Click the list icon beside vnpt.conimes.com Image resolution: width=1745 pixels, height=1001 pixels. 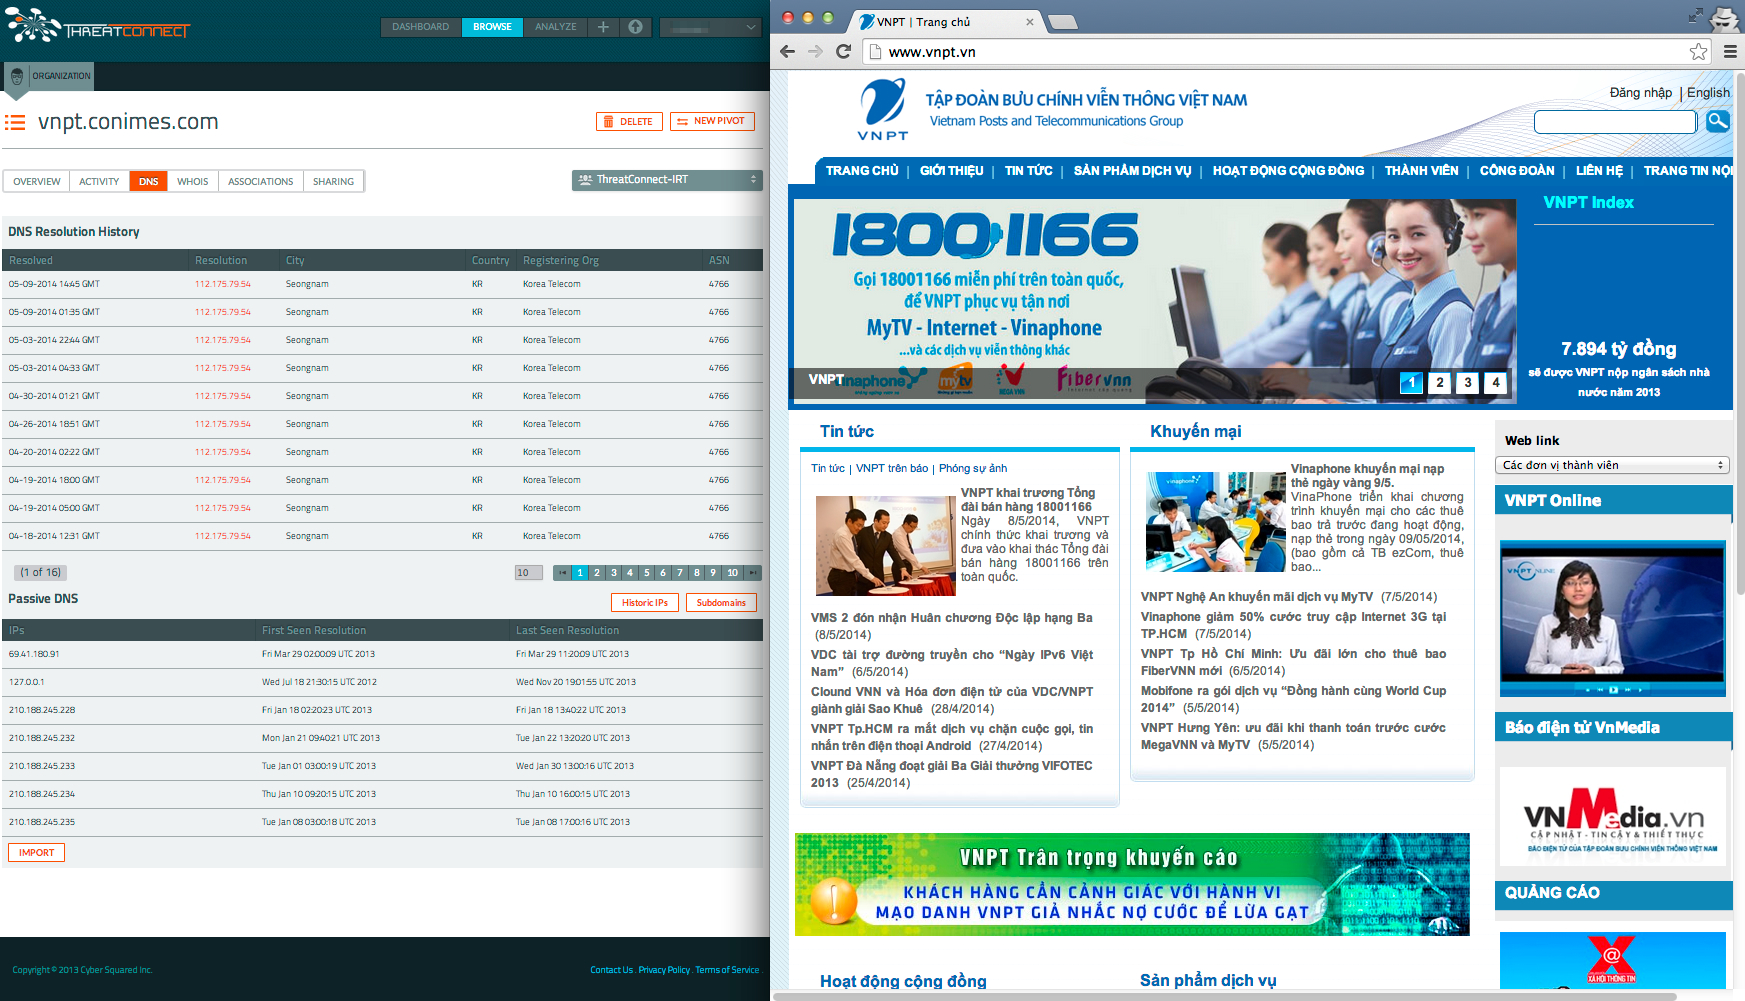[x=15, y=123]
